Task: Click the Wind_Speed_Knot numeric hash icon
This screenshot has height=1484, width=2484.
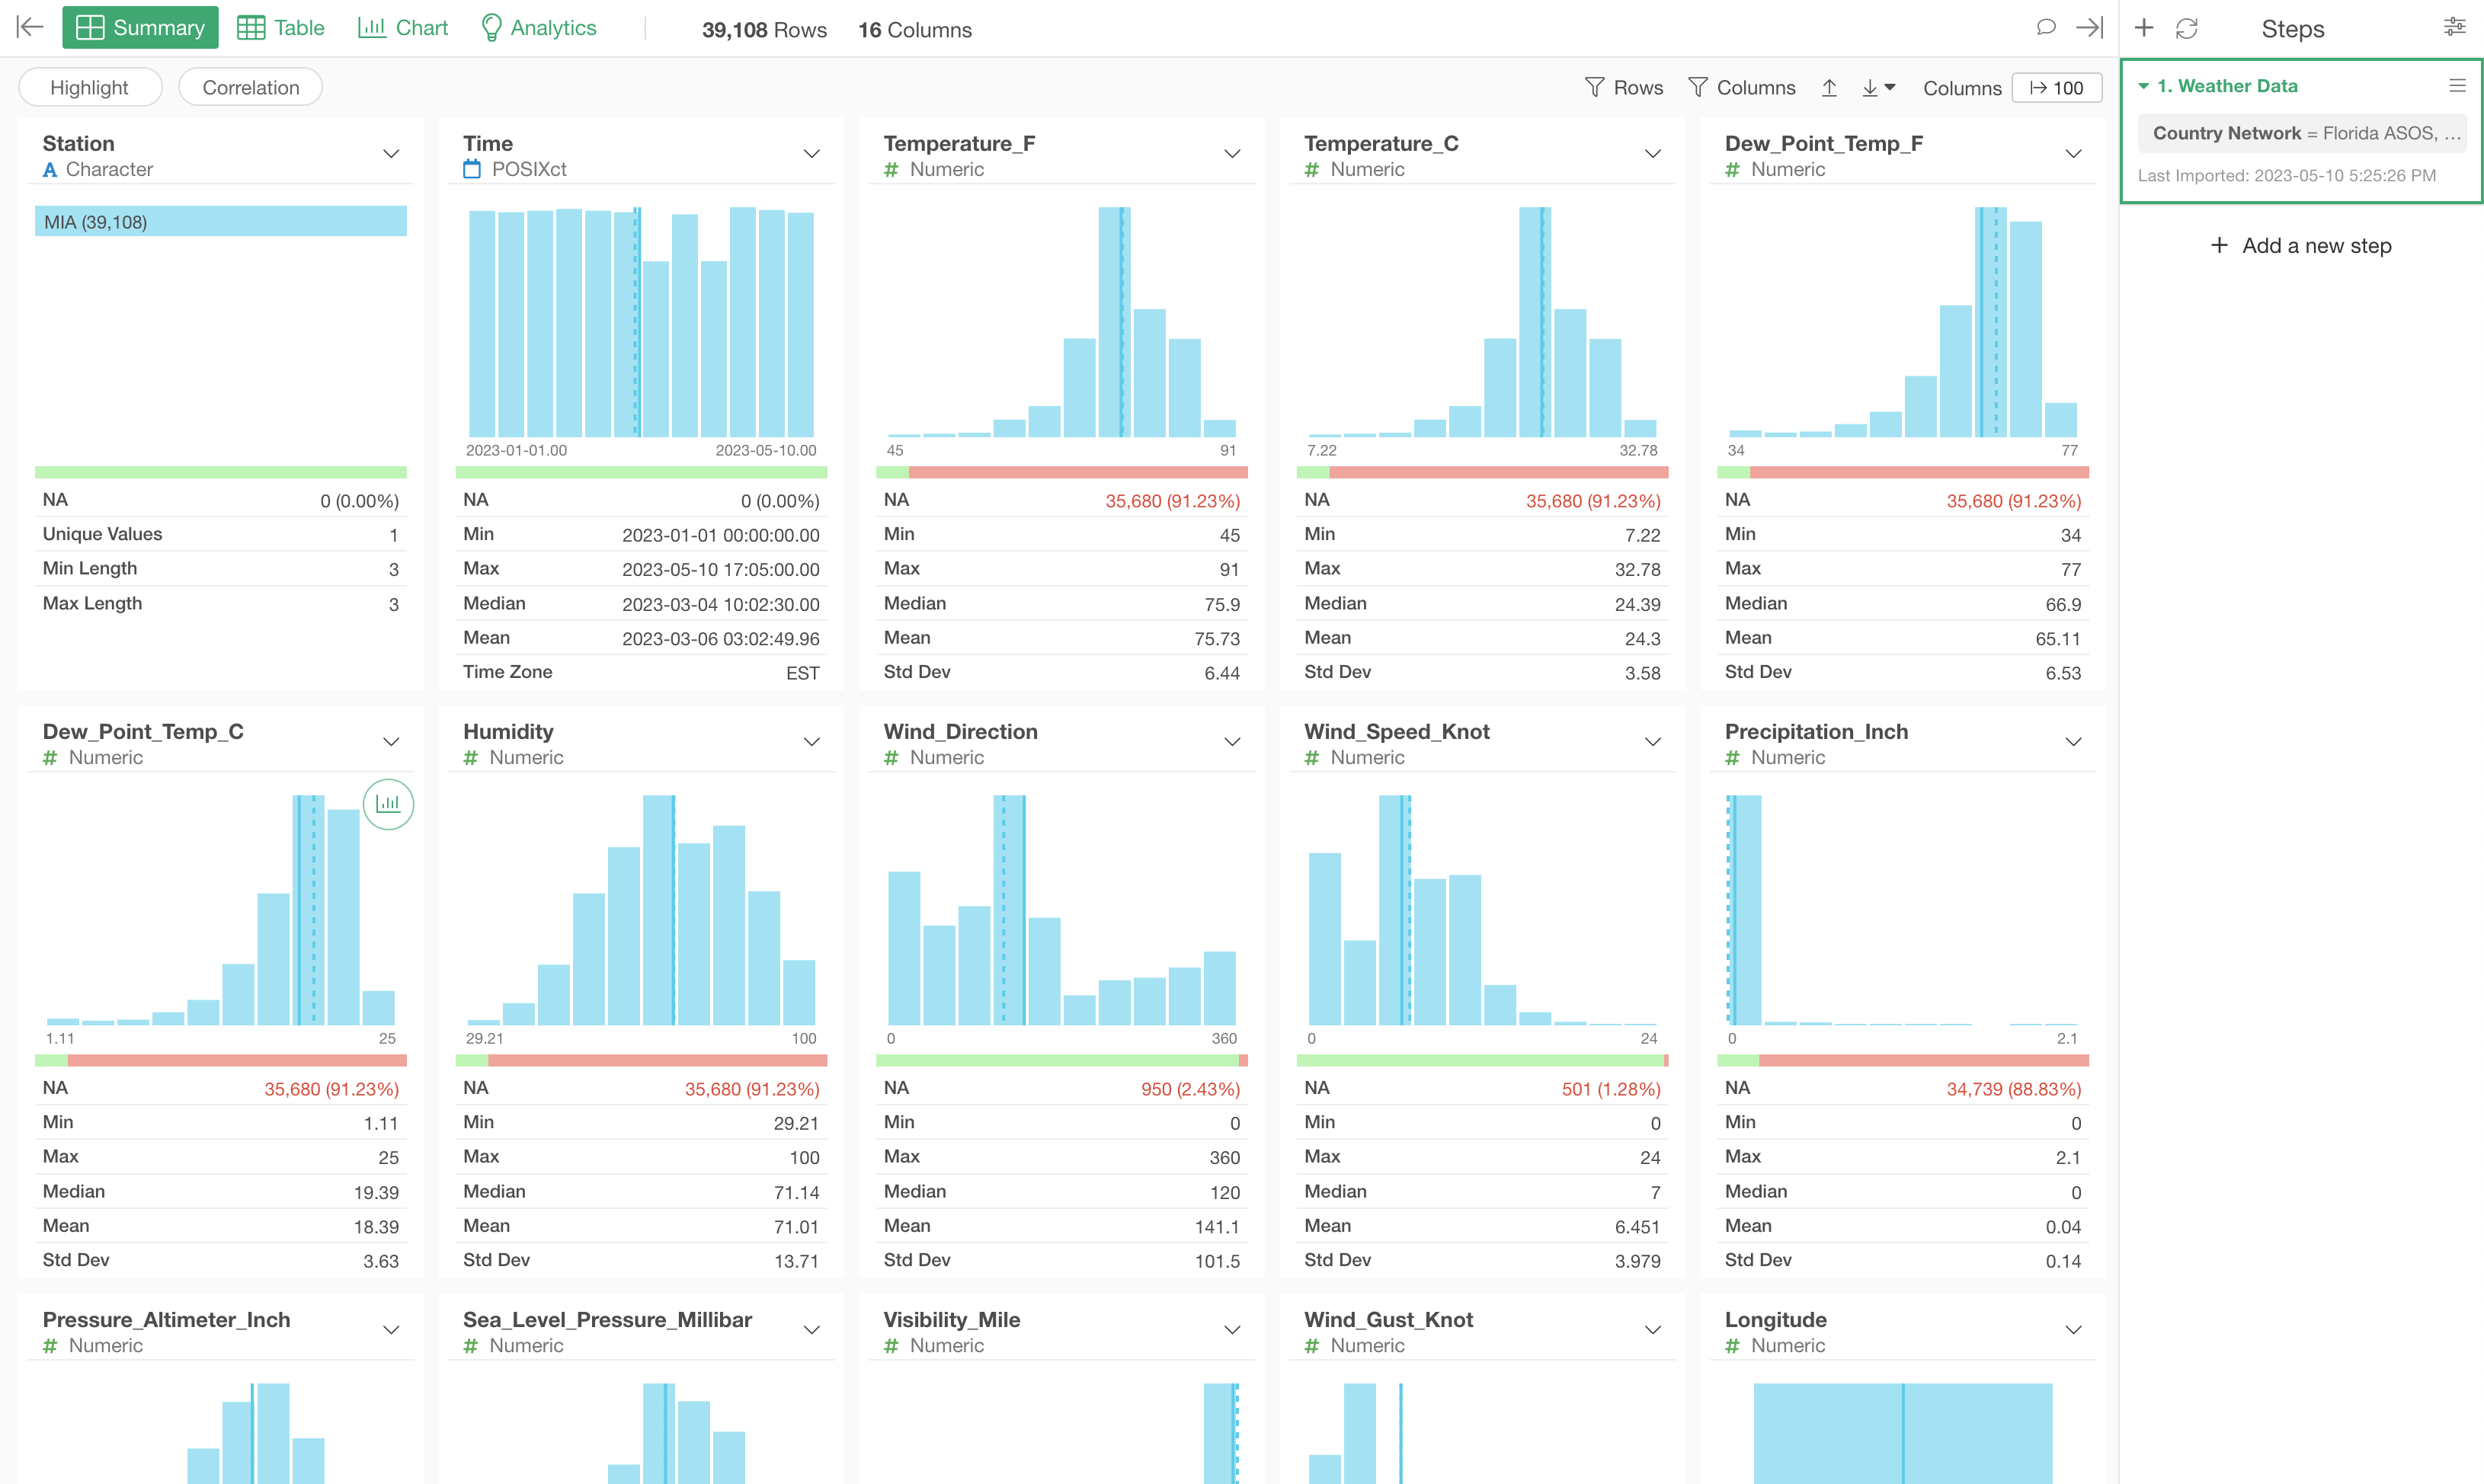Action: [x=1312, y=758]
